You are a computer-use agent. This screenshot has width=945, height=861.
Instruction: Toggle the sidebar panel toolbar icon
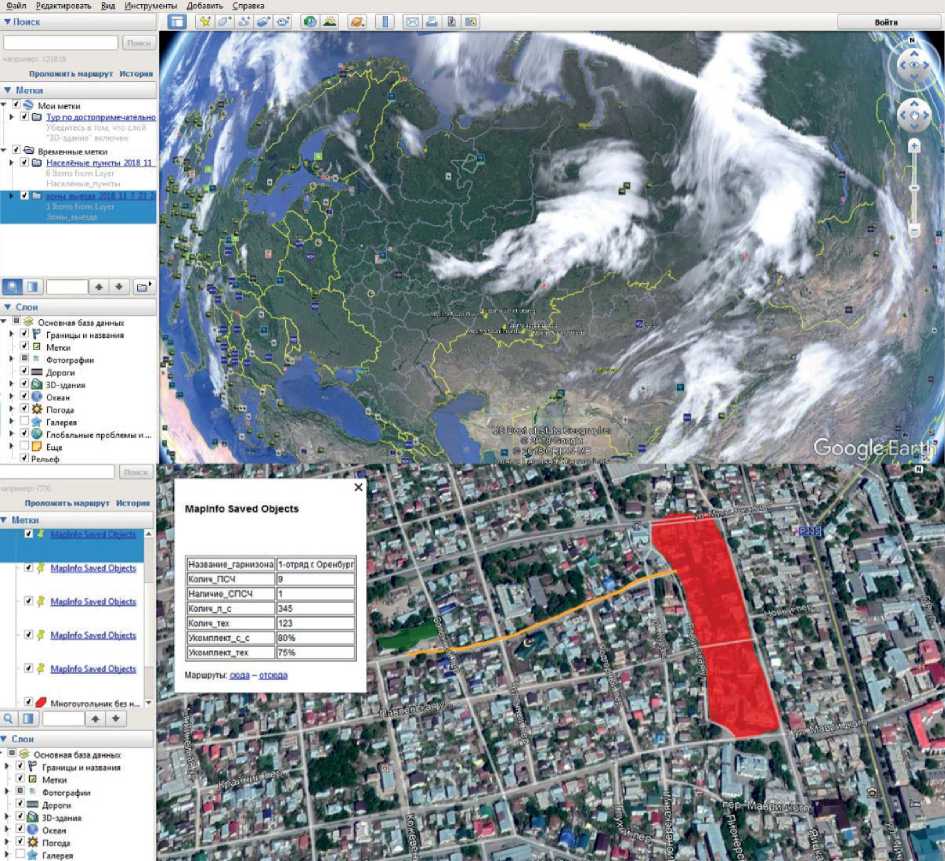point(176,21)
